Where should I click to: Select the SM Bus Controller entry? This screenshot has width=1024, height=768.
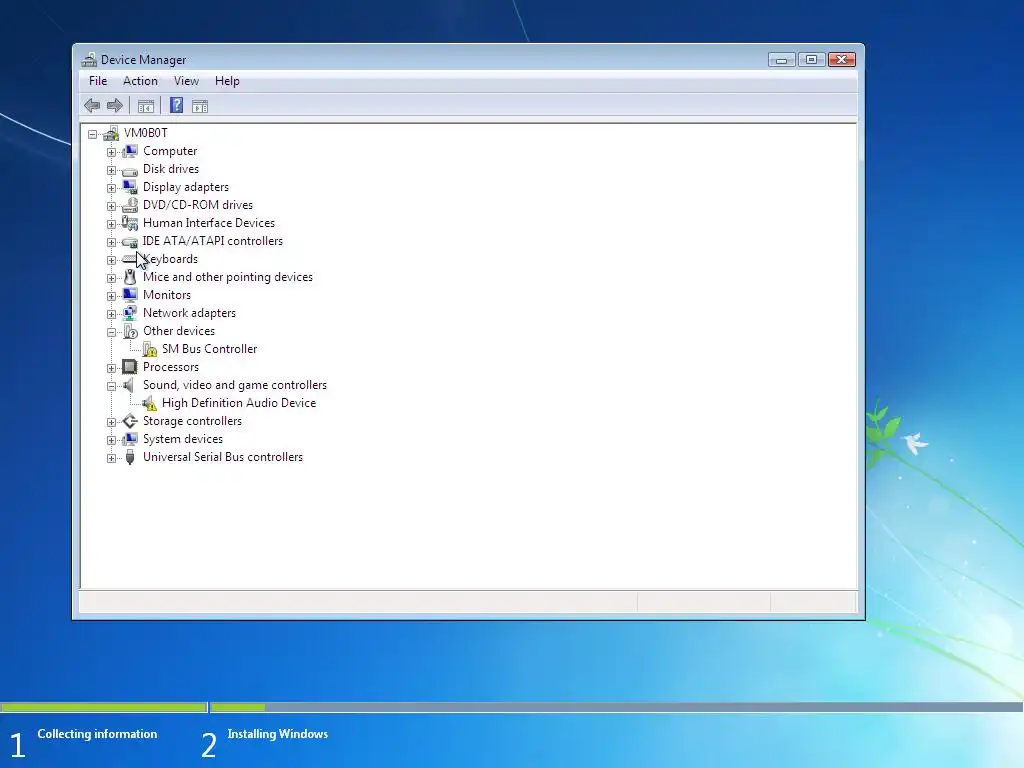point(210,349)
